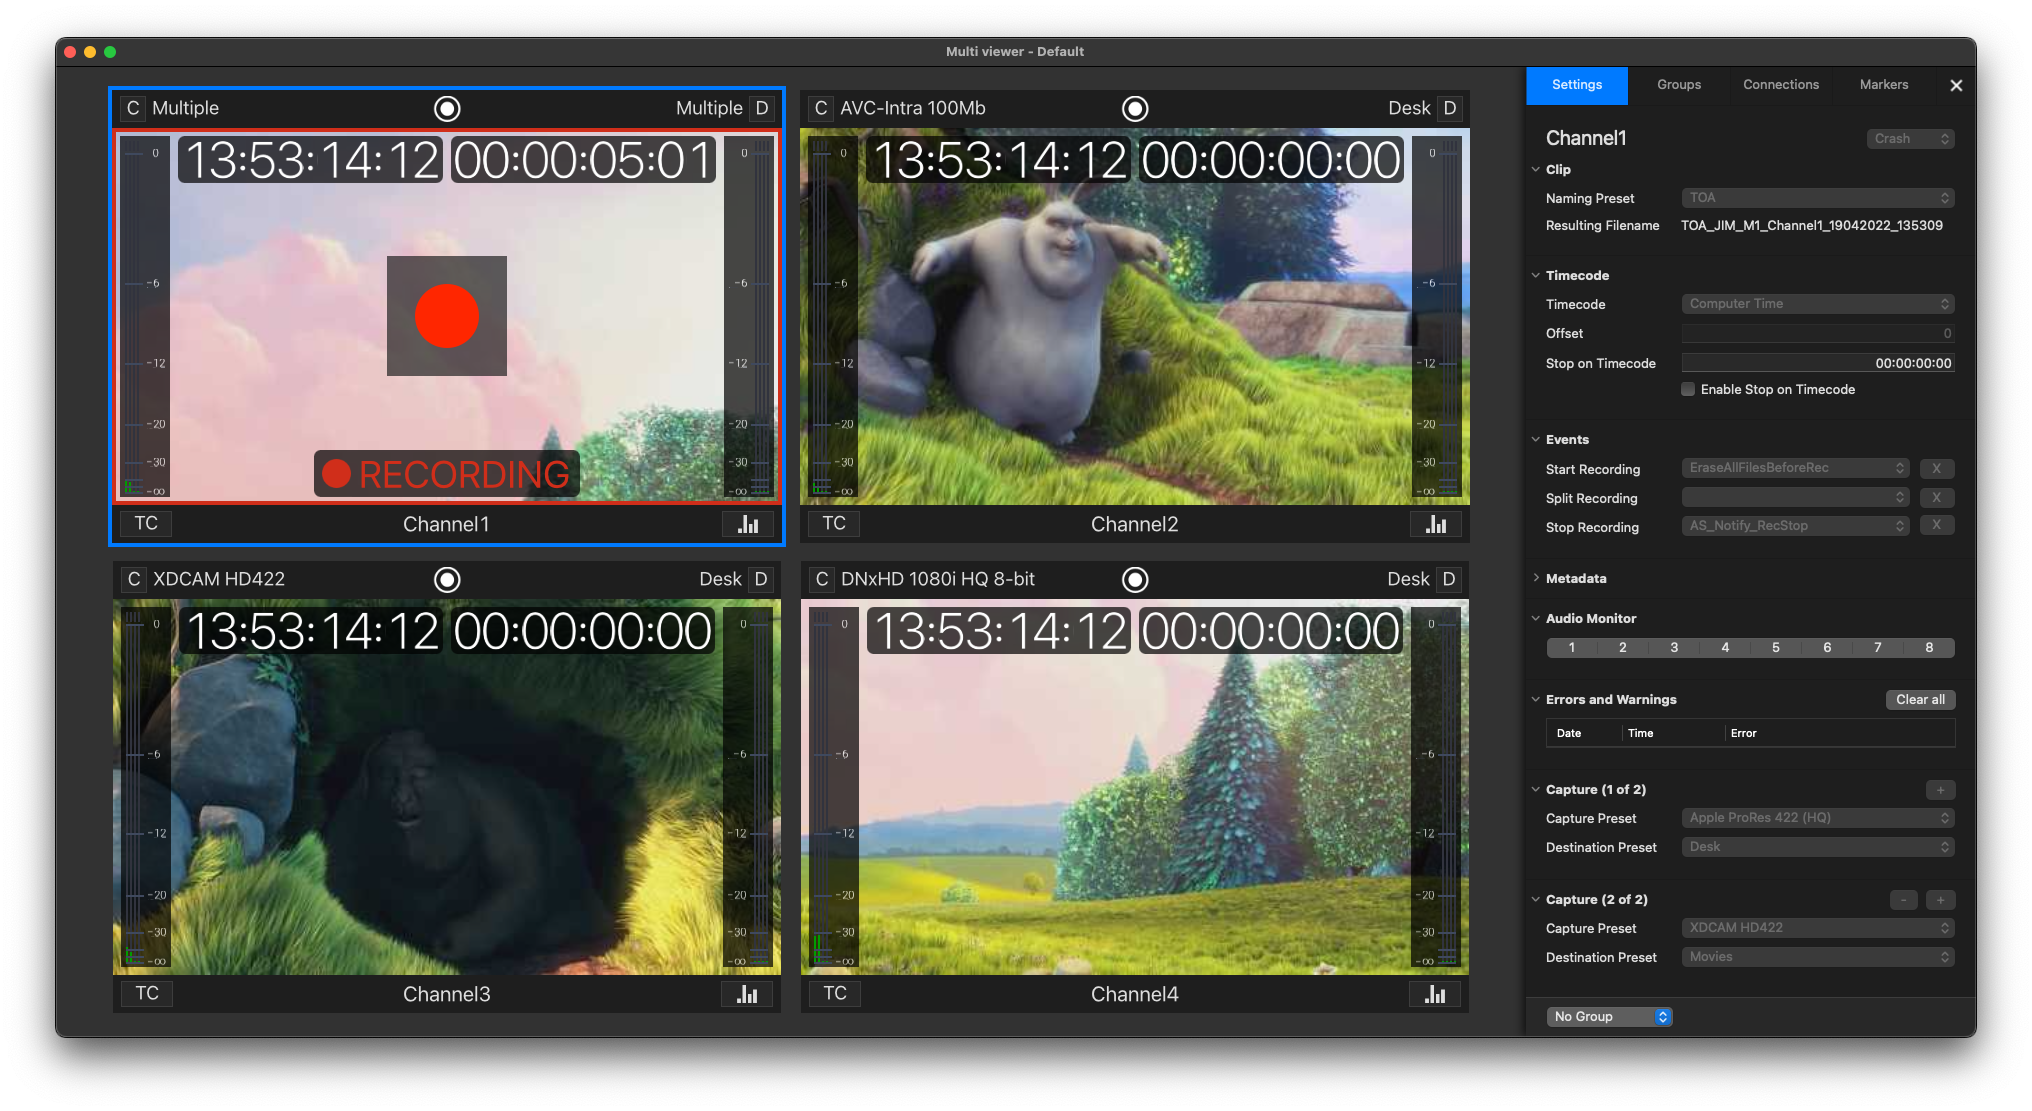
Task: Clear the Split Recording event with X
Action: tap(1936, 497)
